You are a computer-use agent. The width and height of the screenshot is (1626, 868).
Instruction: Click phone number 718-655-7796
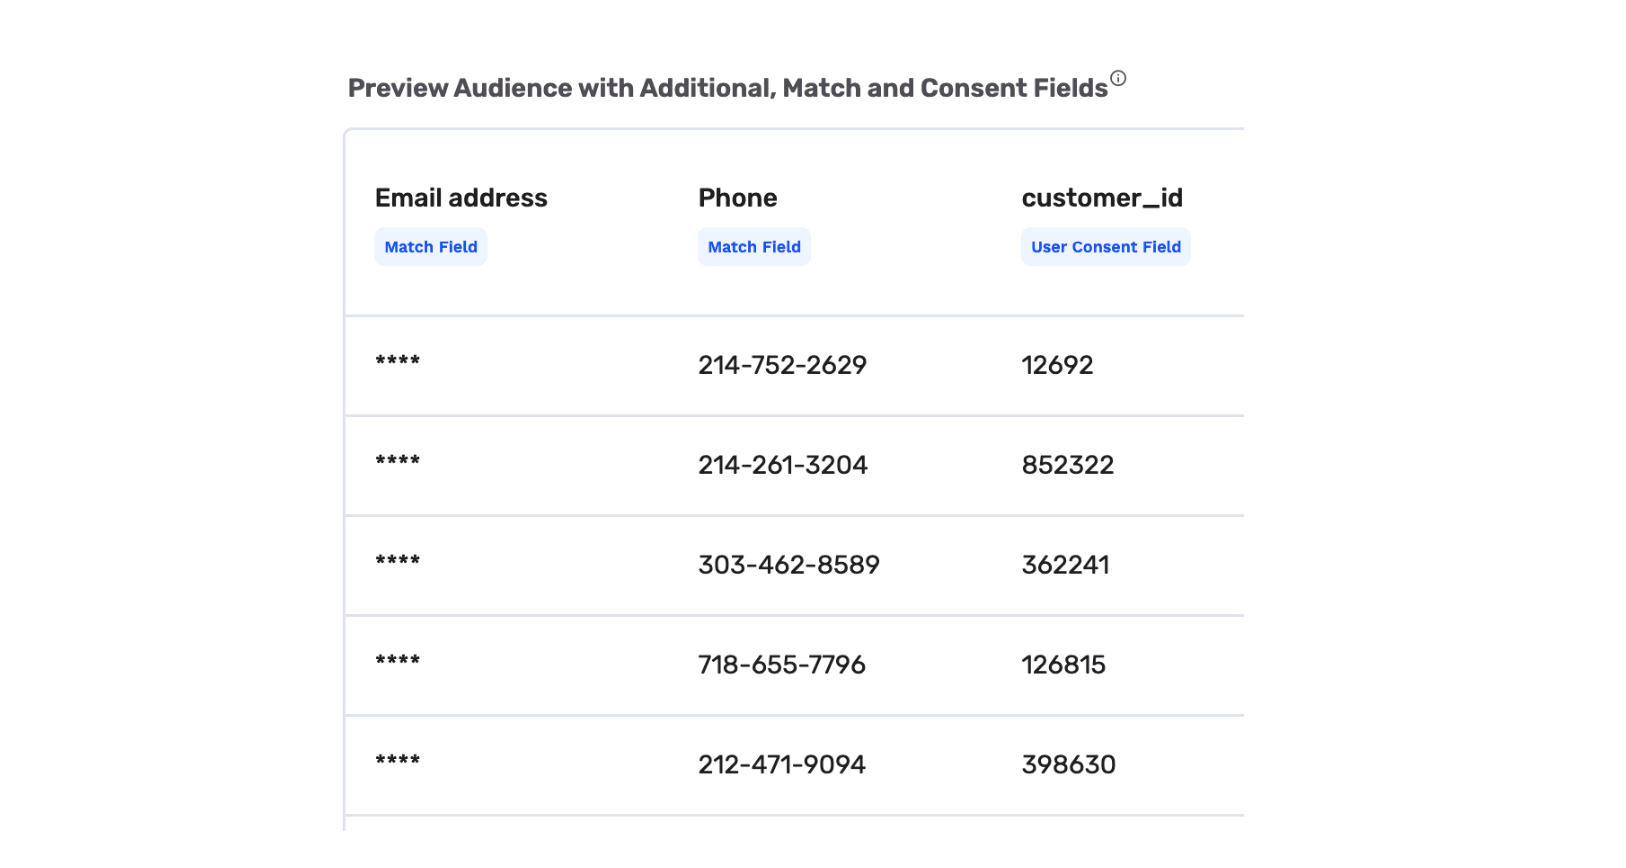[x=781, y=665]
